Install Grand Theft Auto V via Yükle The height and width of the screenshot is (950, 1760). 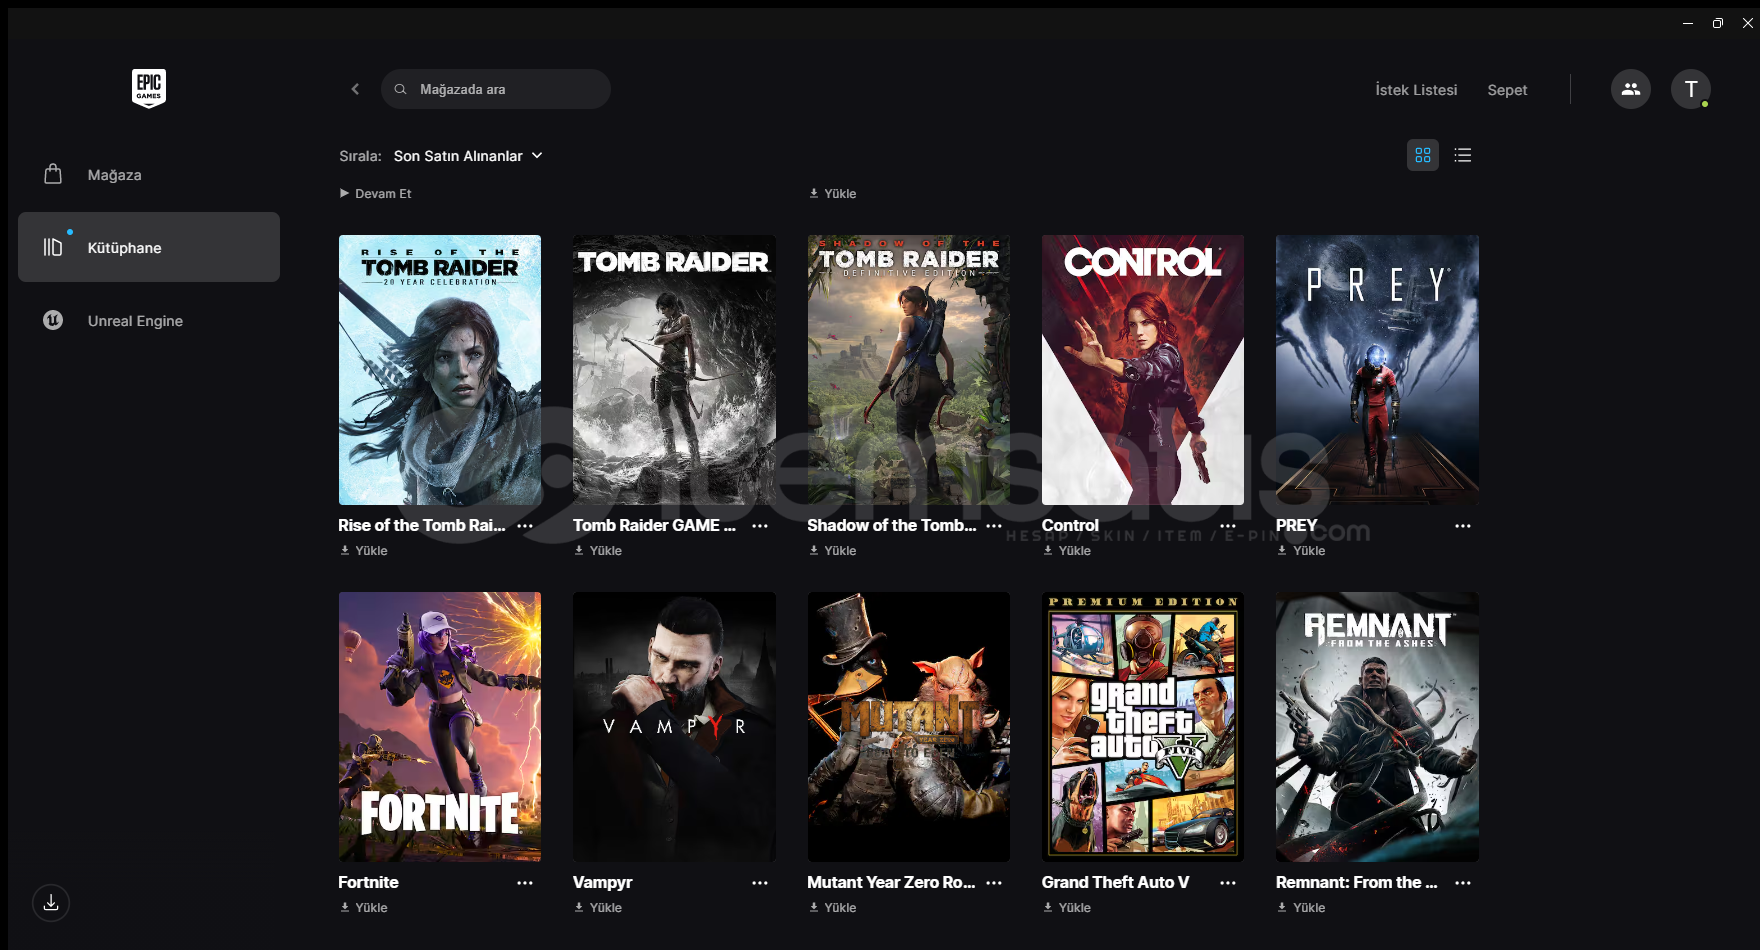point(1067,908)
